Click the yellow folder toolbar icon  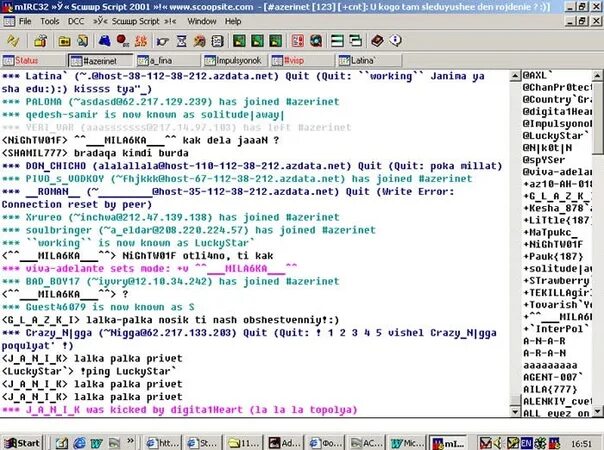64,40
